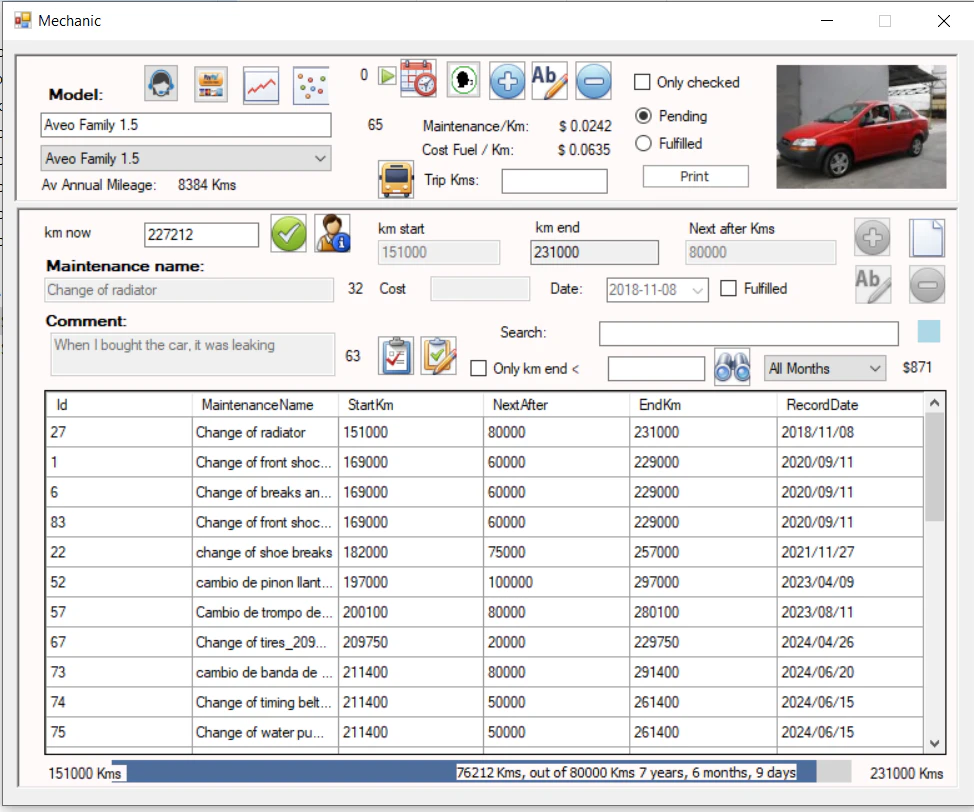Click the Print button
The width and height of the screenshot is (974, 812).
point(695,176)
